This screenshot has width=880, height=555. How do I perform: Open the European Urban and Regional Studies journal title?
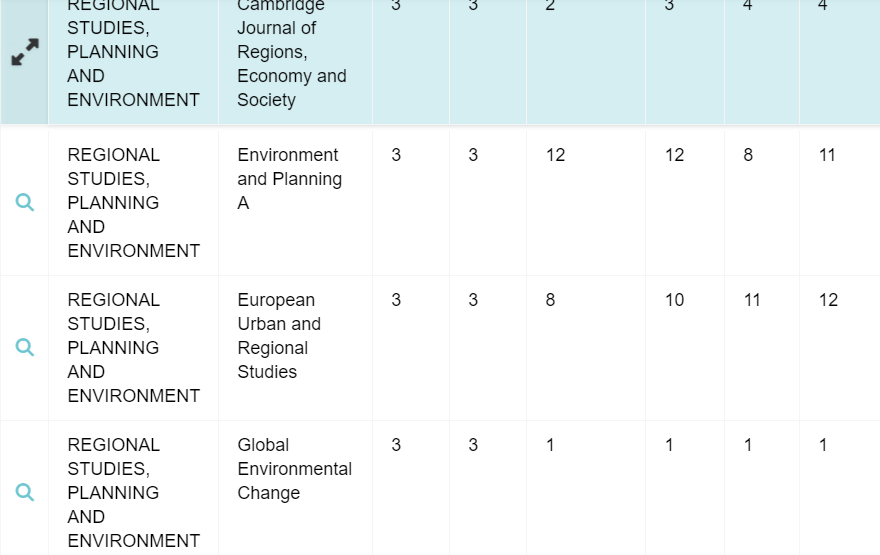(x=279, y=336)
